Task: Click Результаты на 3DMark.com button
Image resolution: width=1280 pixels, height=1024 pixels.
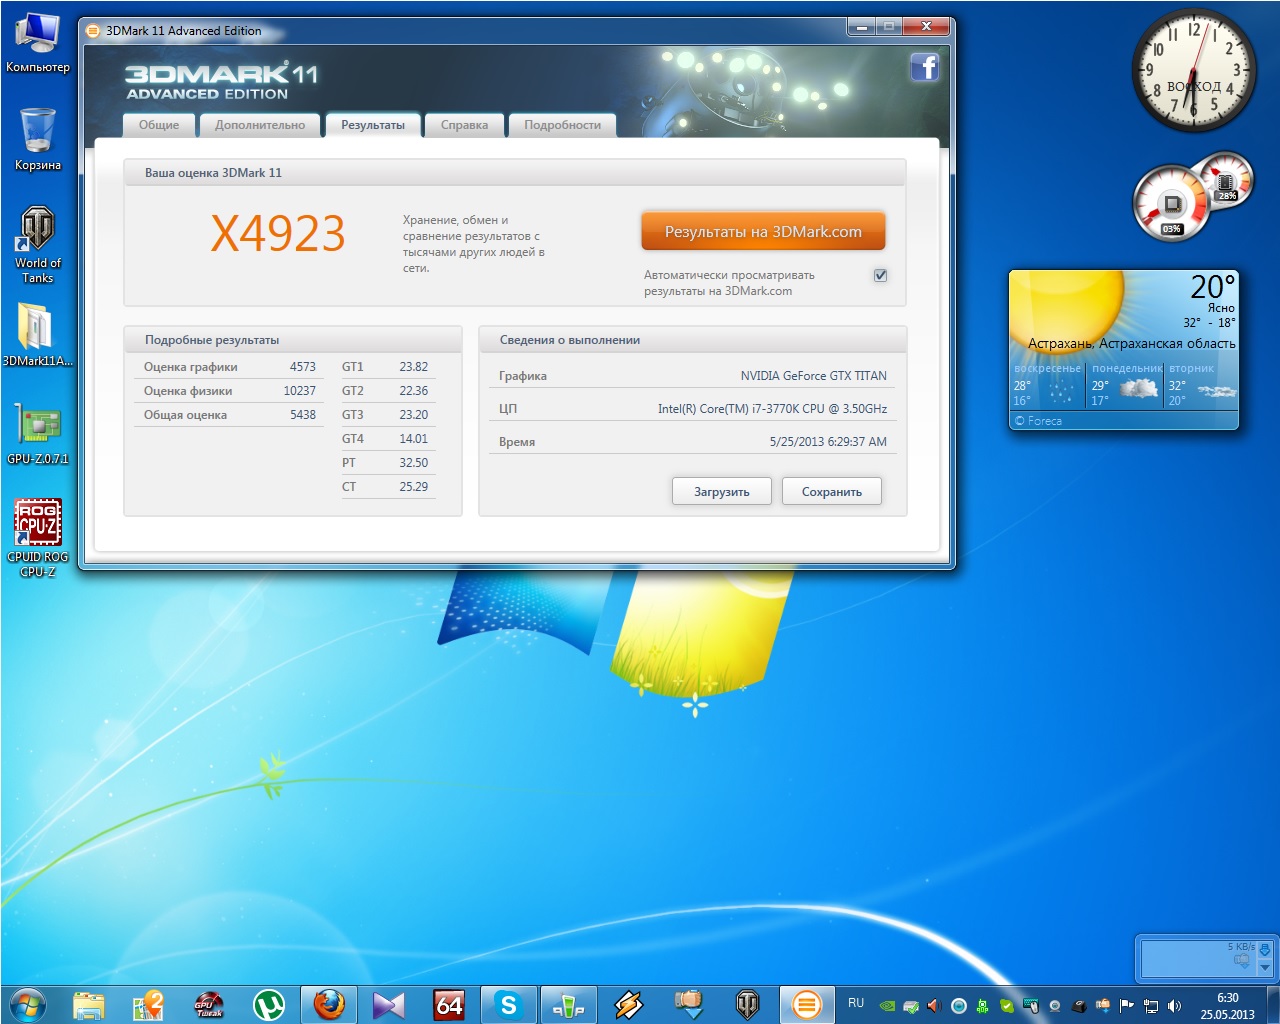Action: click(x=763, y=231)
